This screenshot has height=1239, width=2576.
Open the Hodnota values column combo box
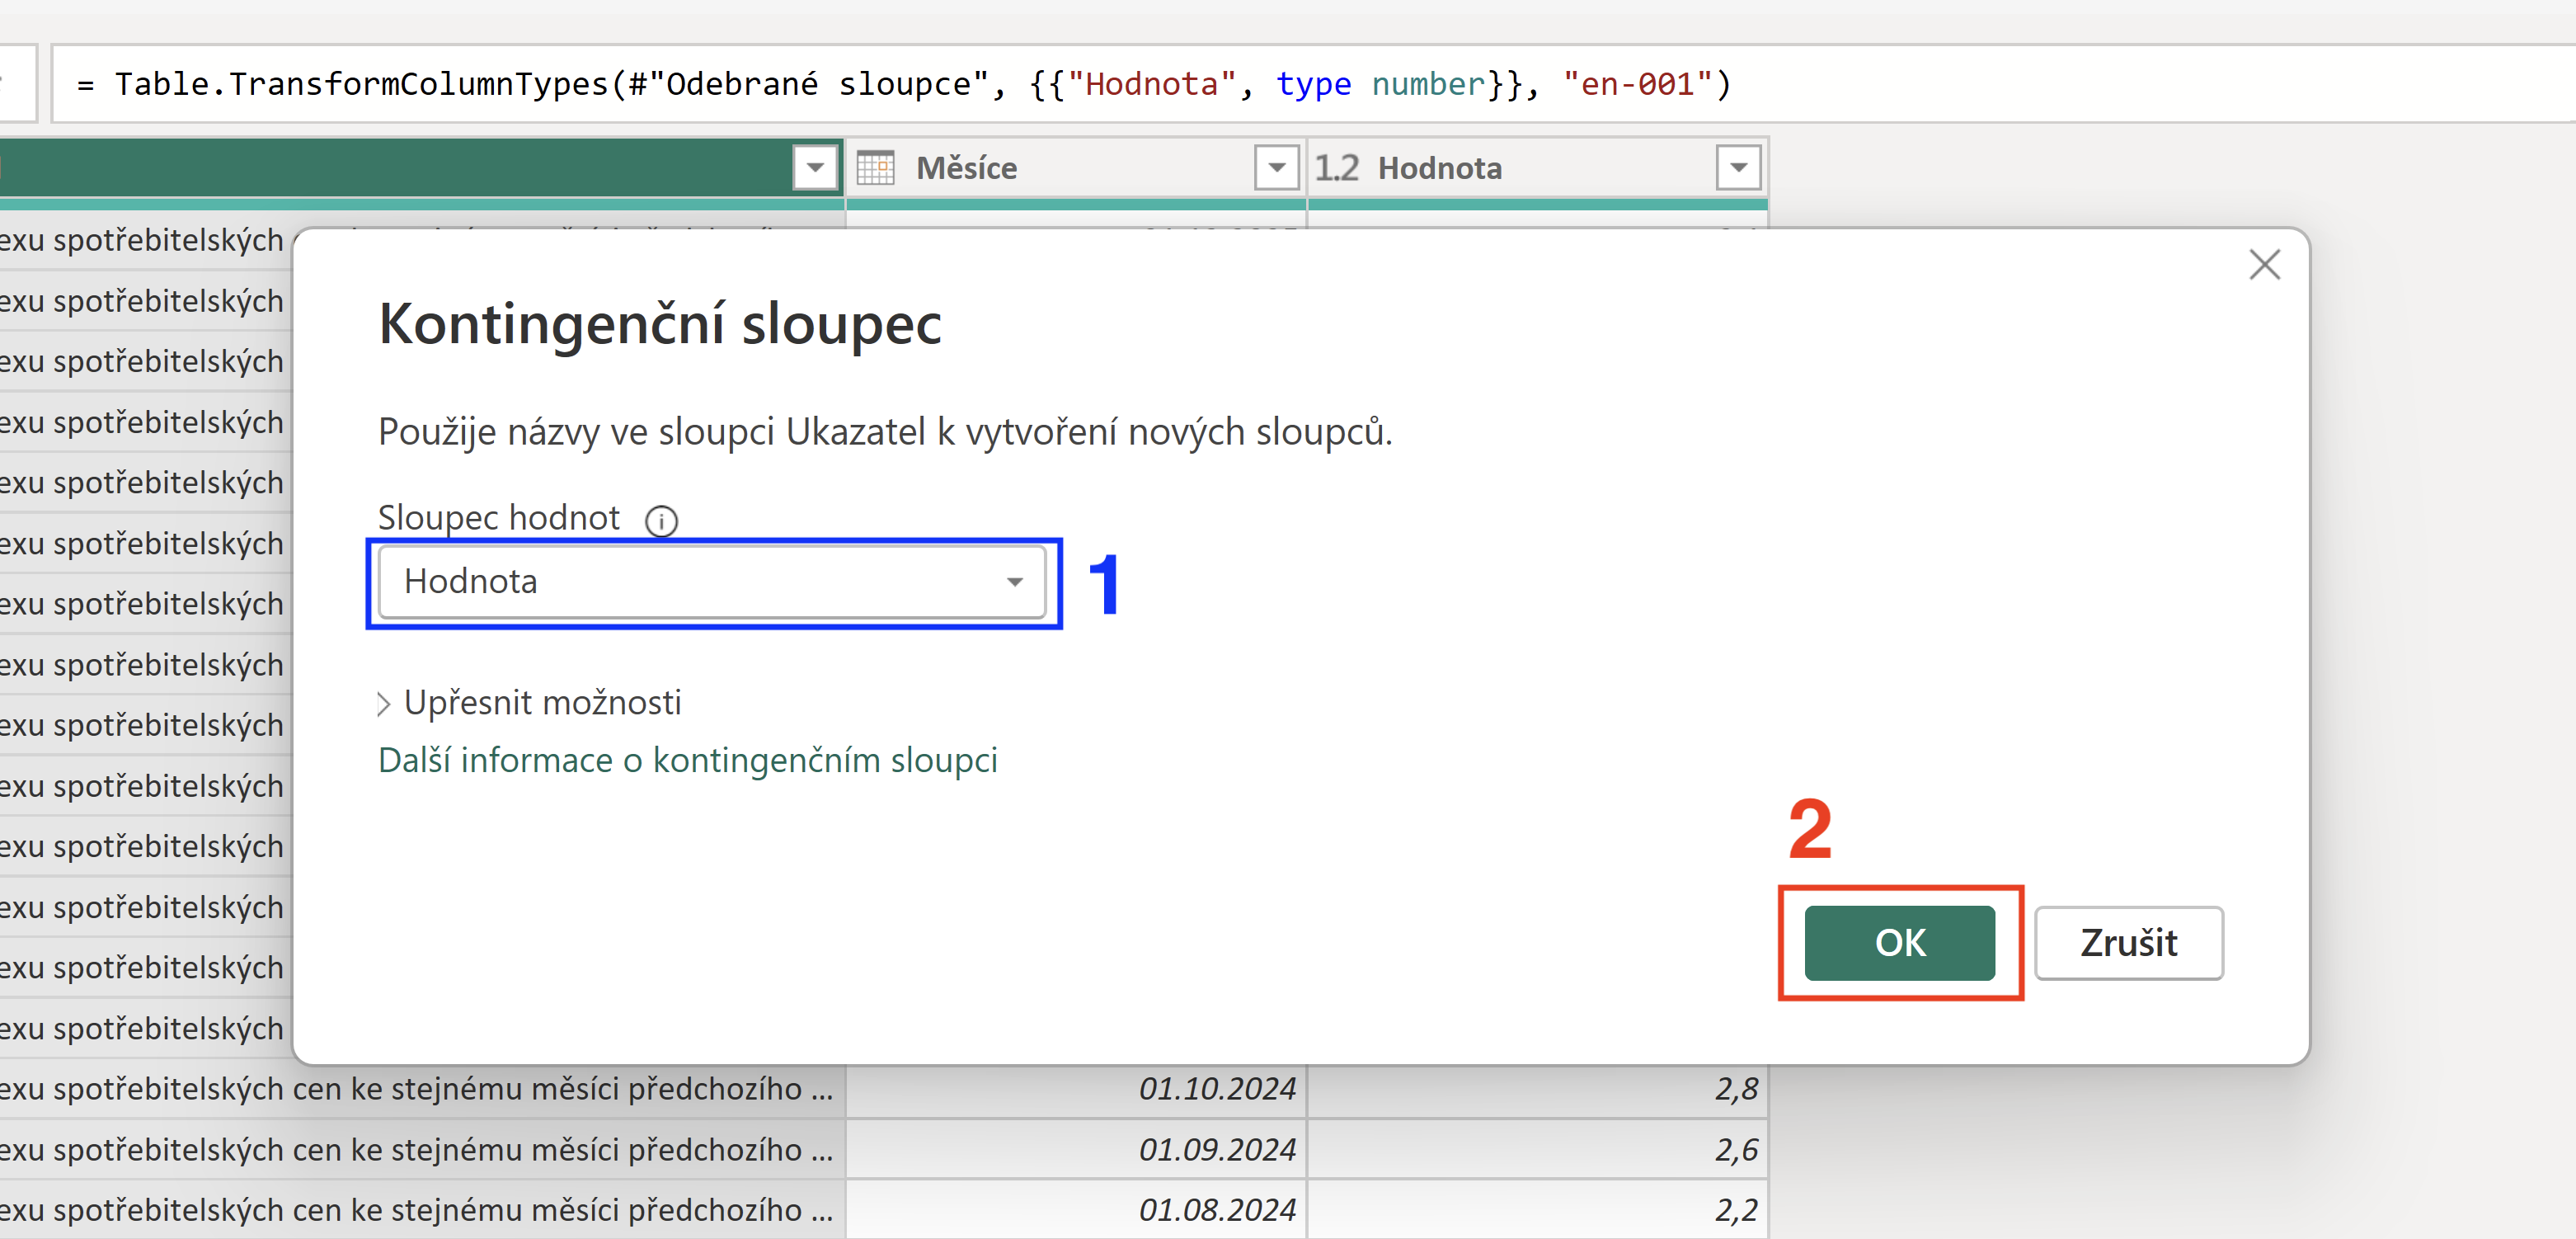[x=712, y=582]
